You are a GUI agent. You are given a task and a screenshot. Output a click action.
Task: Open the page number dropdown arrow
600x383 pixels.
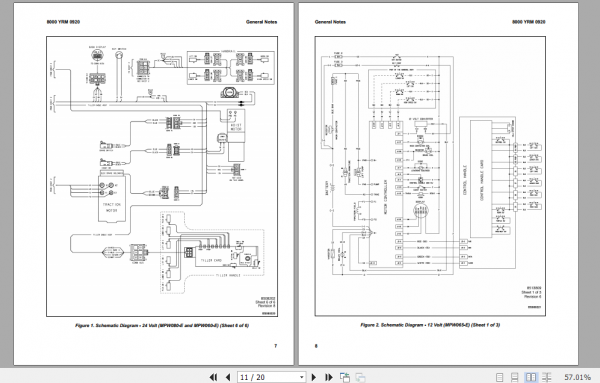coord(302,377)
